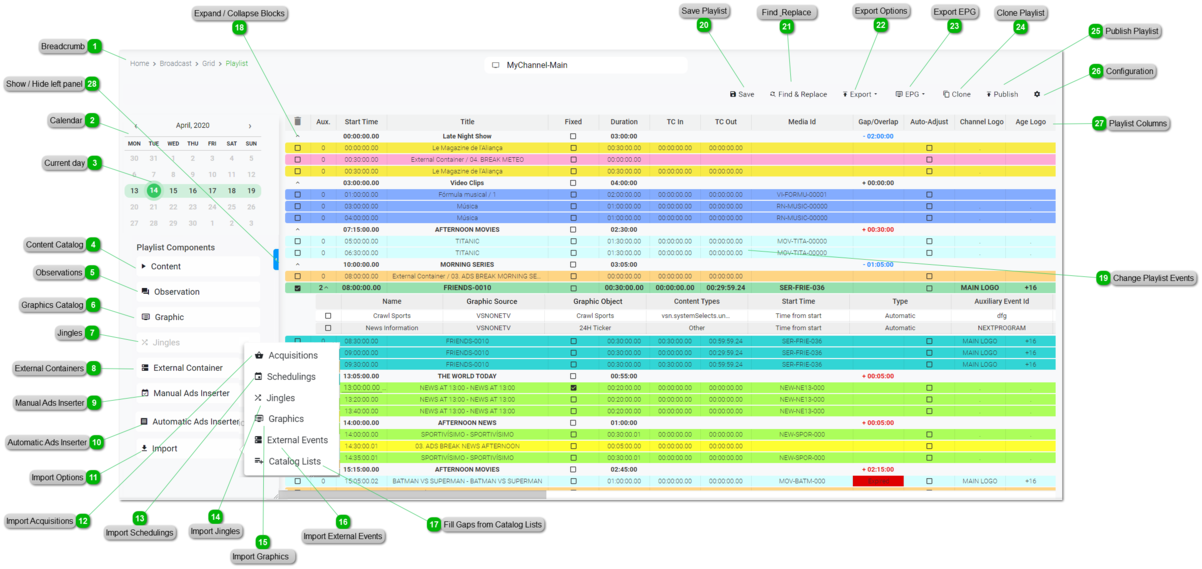Click the Manual Ads Inserter icon
1202x569 pixels.
tap(145, 393)
